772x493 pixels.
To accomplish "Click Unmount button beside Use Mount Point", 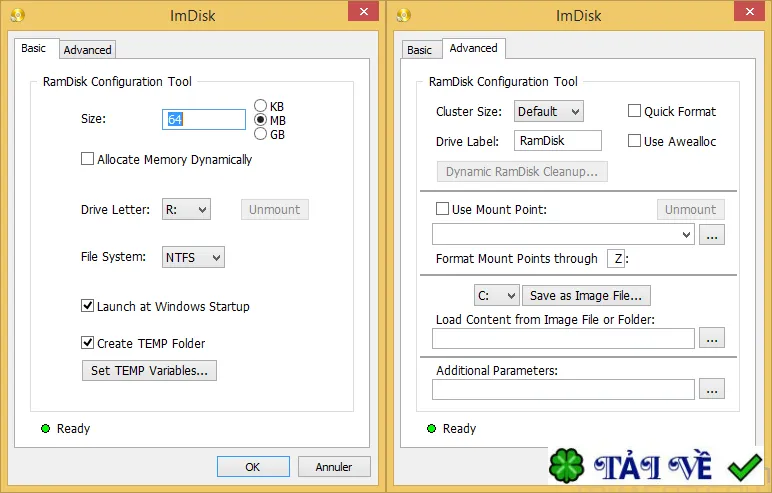I will pyautogui.click(x=690, y=209).
